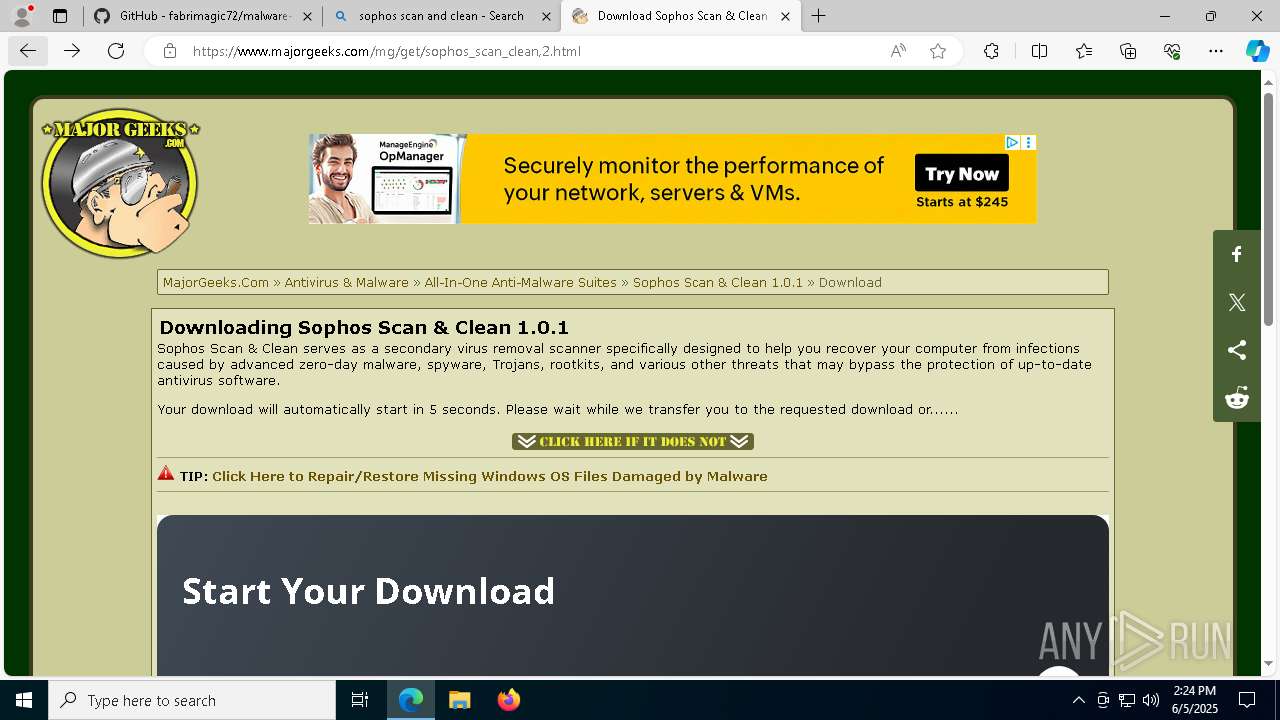This screenshot has width=1280, height=720.
Task: Click the scrollbar down arrow
Action: pos(1269,663)
